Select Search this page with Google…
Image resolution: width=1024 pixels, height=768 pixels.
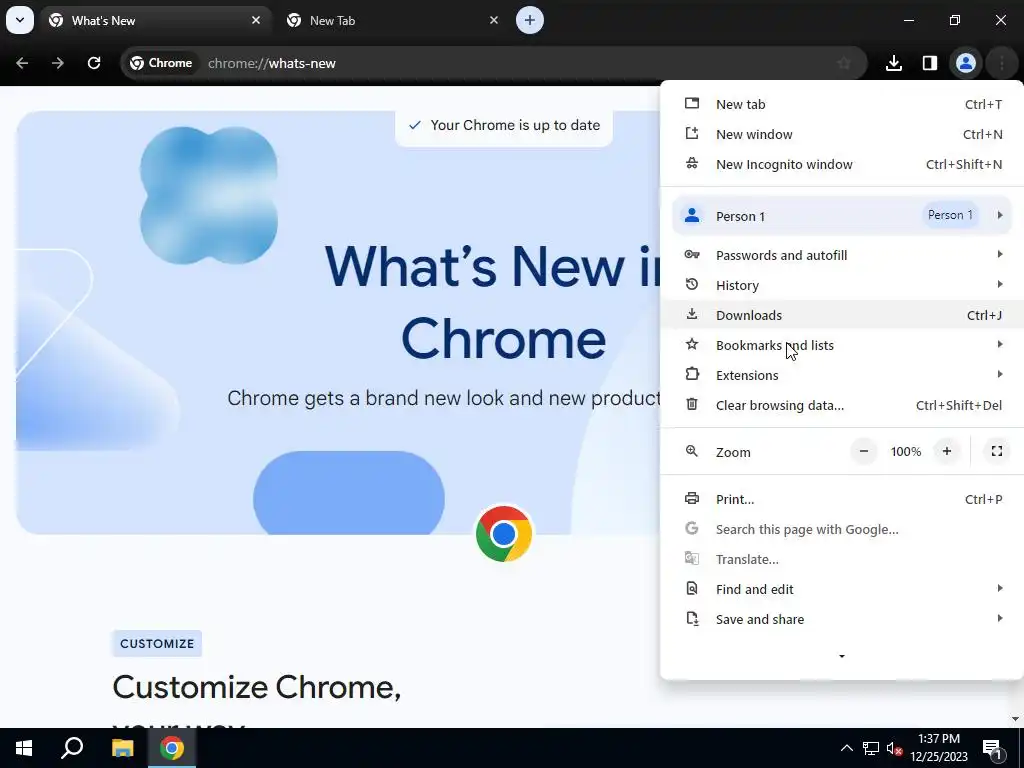(842, 530)
